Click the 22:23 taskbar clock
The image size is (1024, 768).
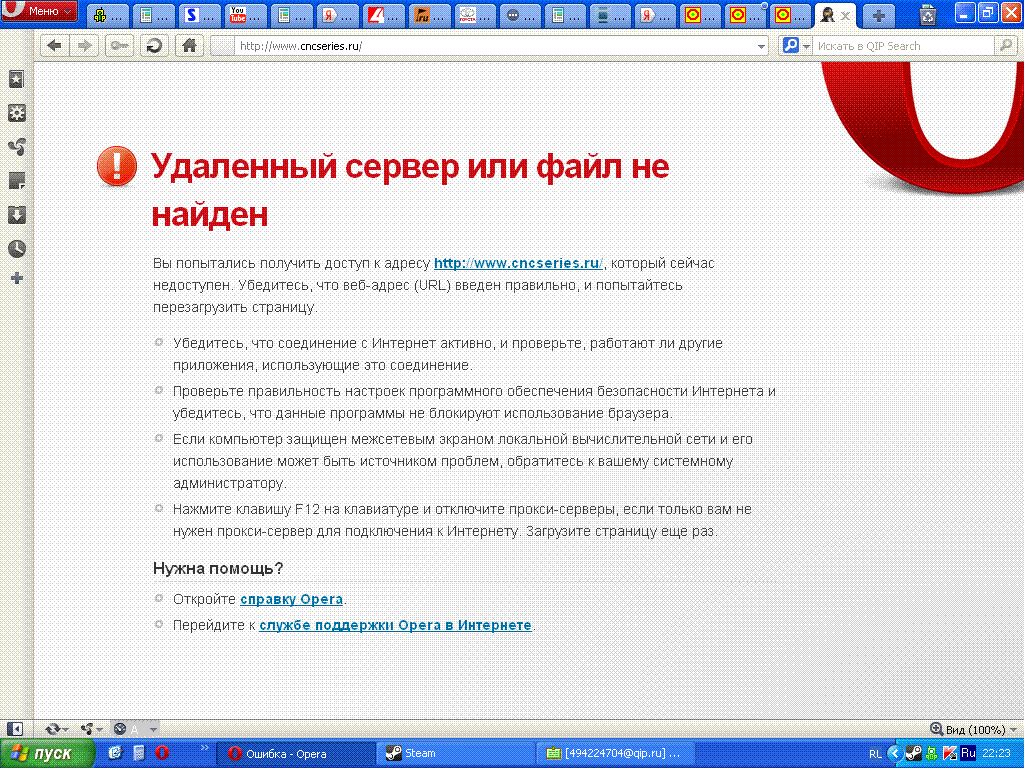(996, 754)
